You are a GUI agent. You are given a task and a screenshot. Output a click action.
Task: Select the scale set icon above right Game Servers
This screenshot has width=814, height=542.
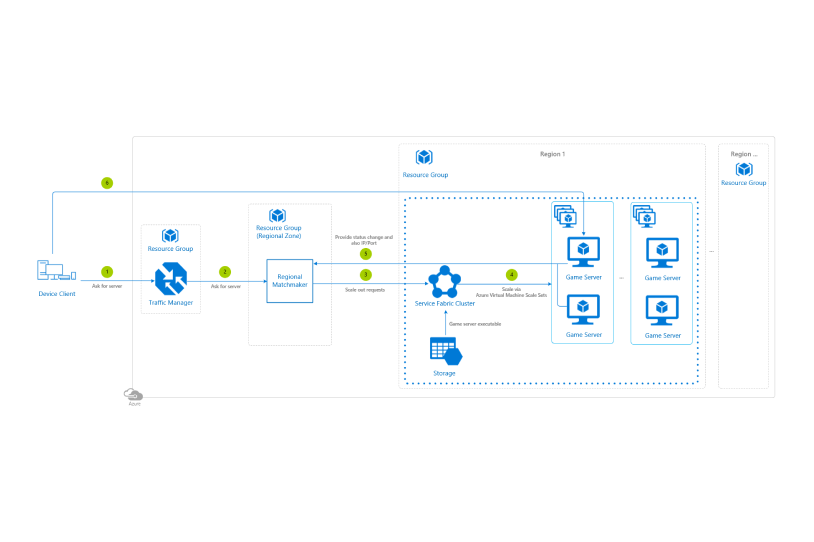pyautogui.click(x=645, y=215)
